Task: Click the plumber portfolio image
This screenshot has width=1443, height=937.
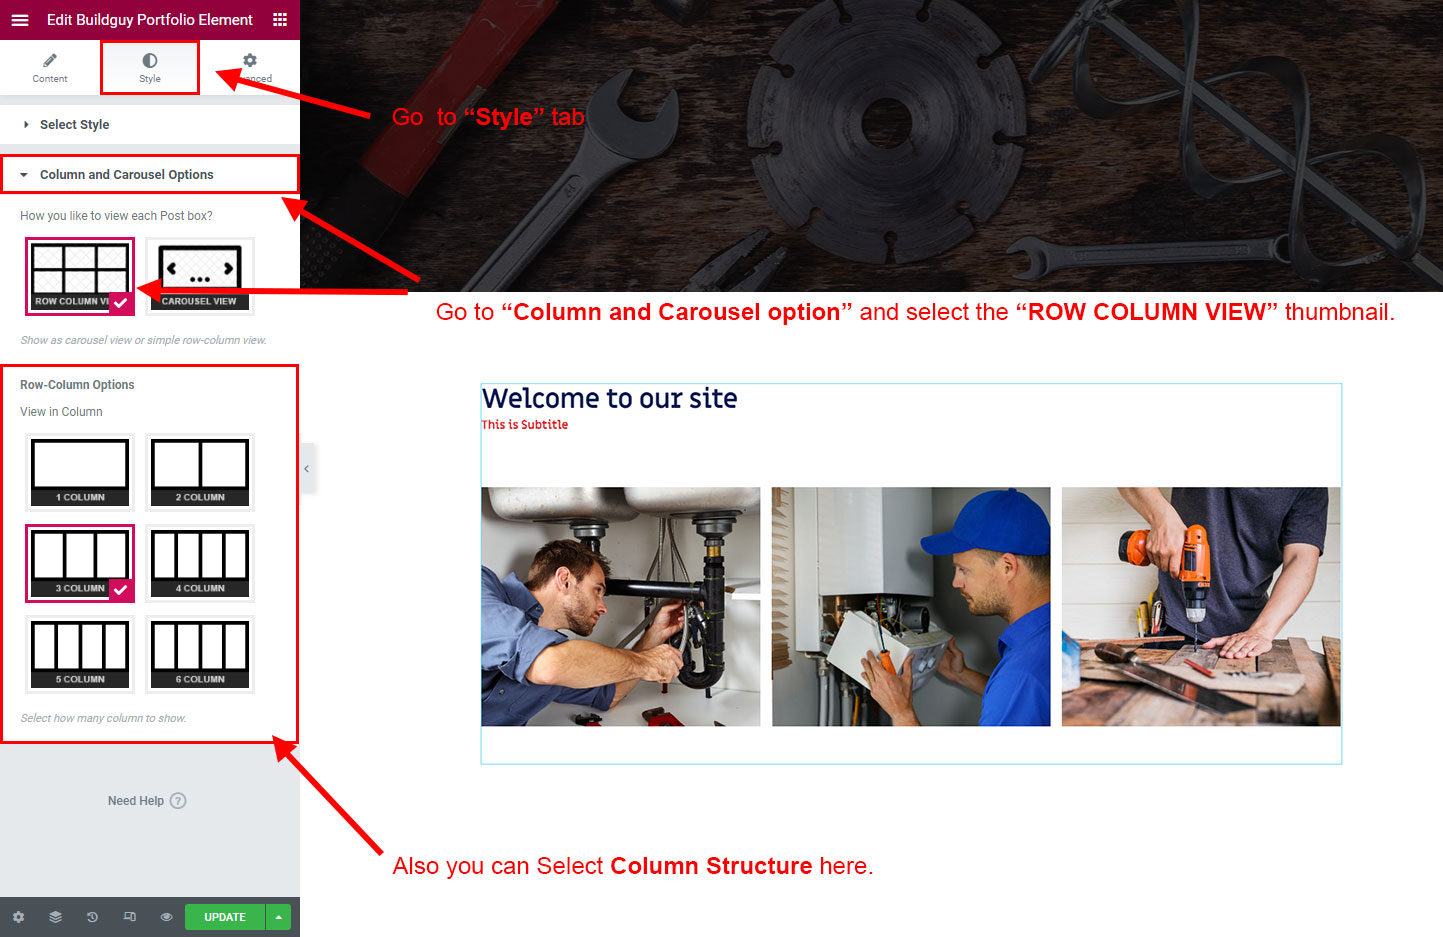Action: coord(621,607)
